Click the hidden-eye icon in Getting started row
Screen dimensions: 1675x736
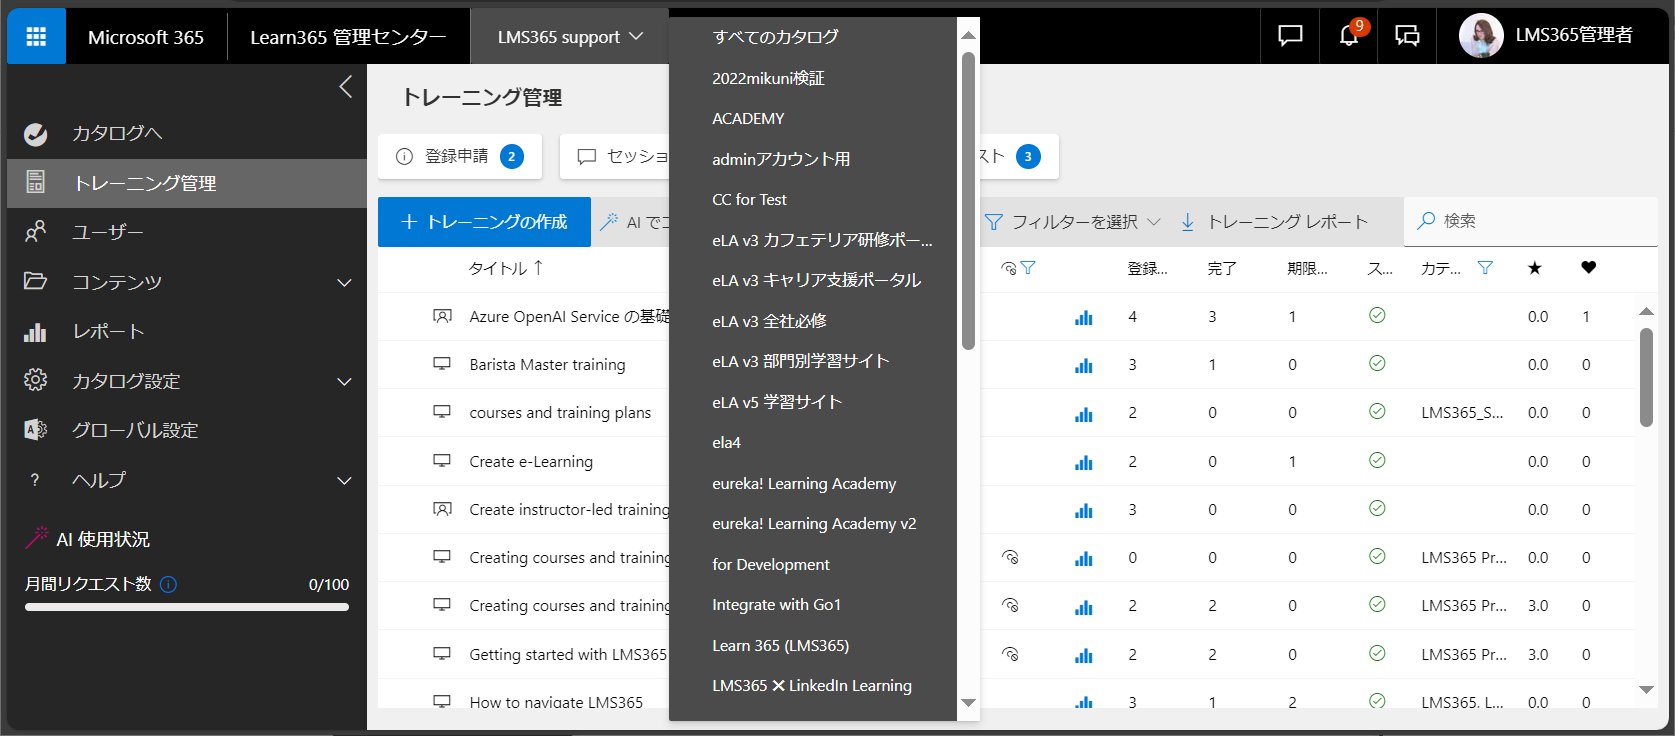[x=1010, y=654]
